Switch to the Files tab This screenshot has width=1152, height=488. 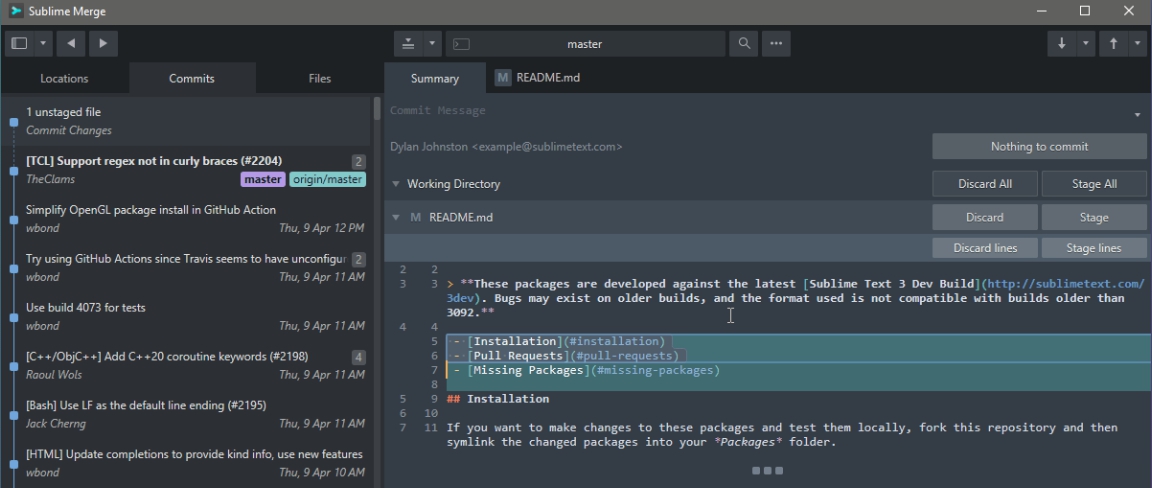pos(320,78)
